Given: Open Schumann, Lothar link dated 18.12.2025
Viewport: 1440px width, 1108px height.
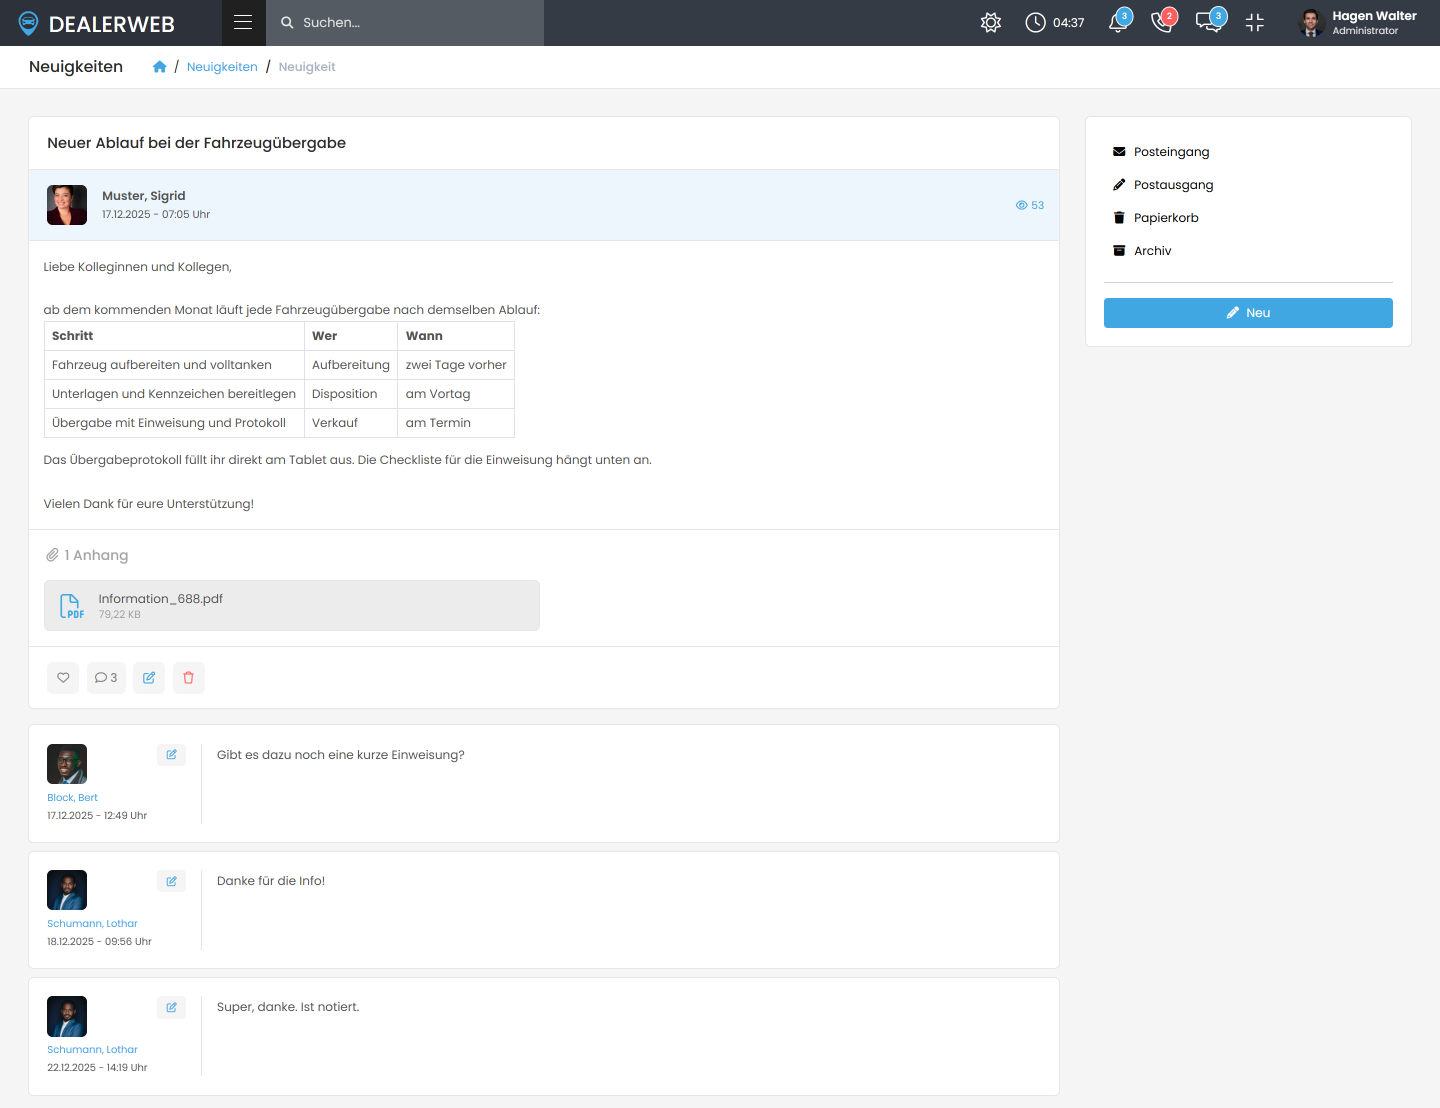Looking at the screenshot, I should tap(92, 924).
